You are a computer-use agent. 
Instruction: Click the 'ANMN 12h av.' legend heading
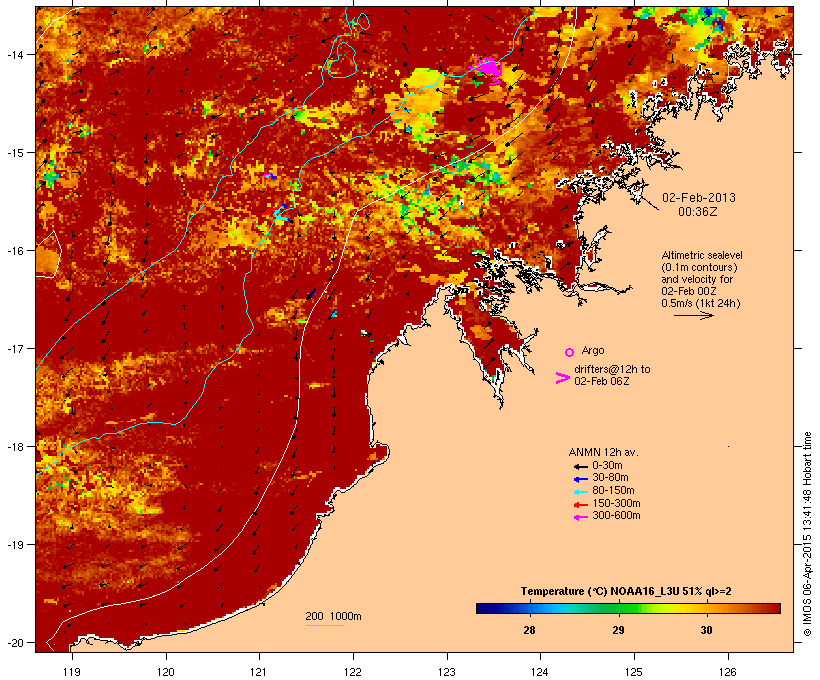pyautogui.click(x=603, y=452)
